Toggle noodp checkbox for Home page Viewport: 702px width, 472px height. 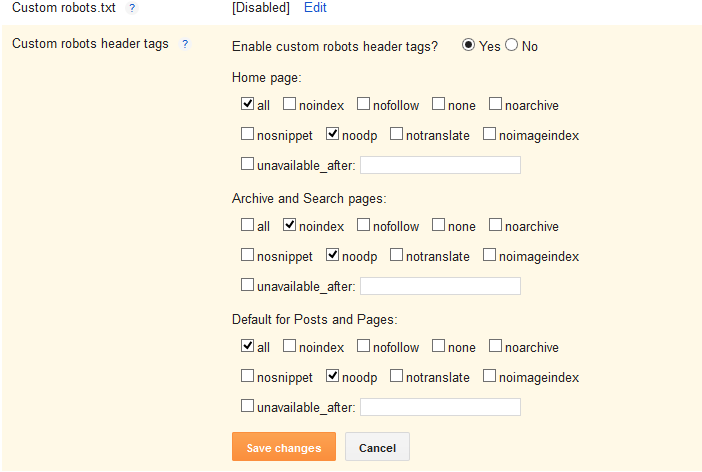tap(332, 134)
